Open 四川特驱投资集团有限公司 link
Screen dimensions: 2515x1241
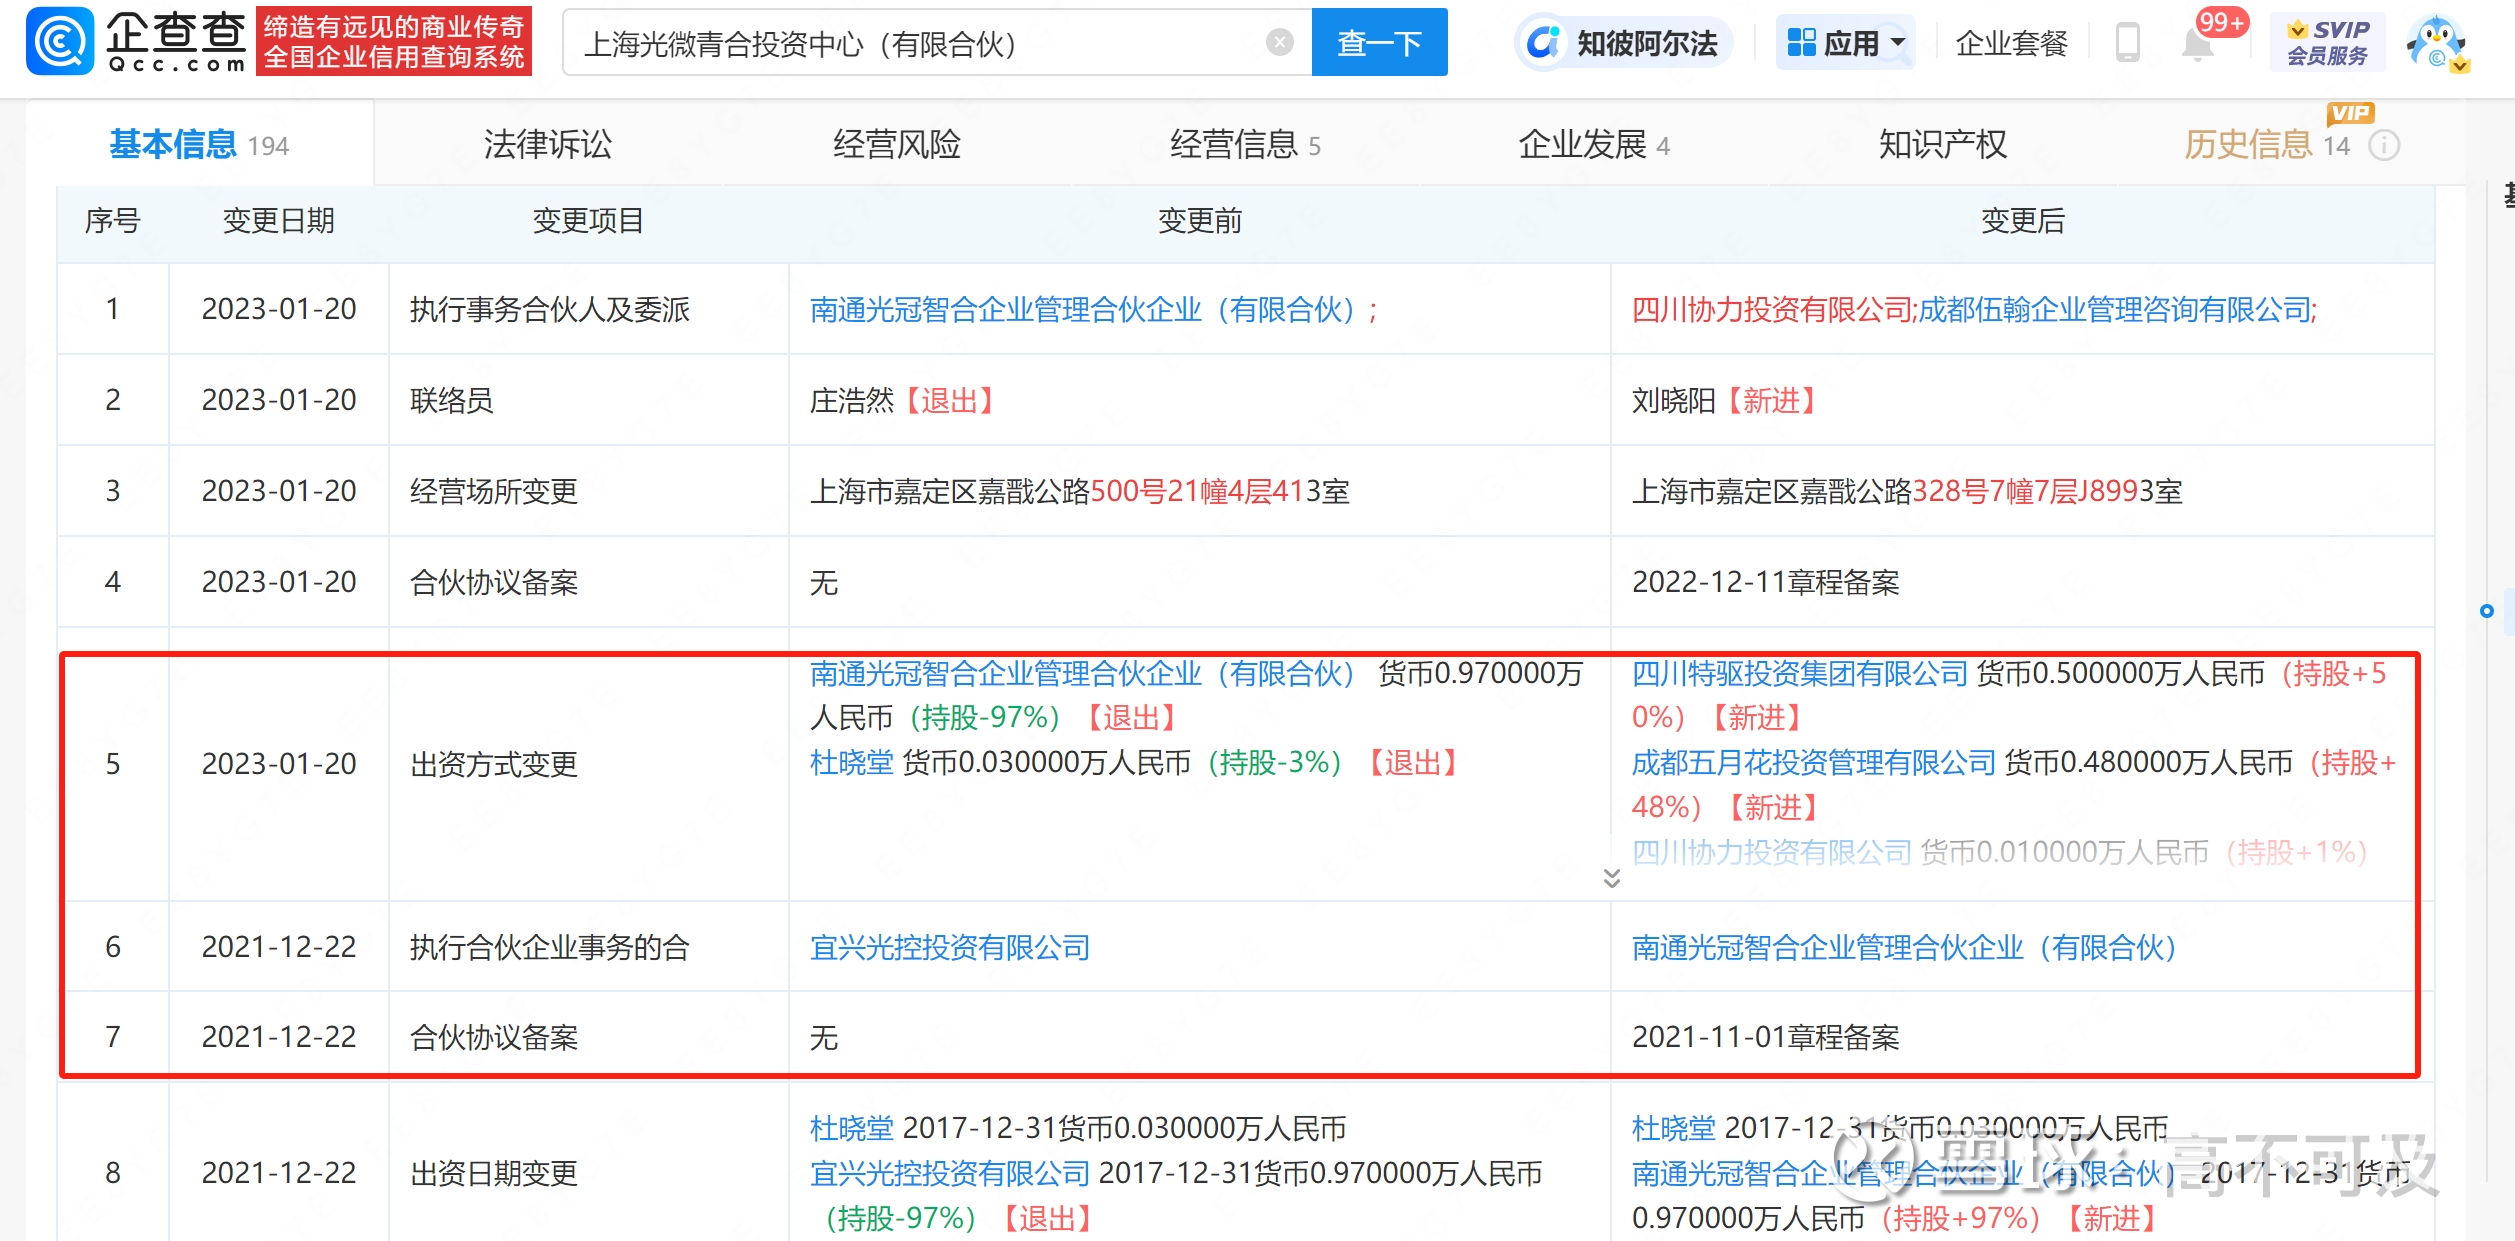[1799, 674]
